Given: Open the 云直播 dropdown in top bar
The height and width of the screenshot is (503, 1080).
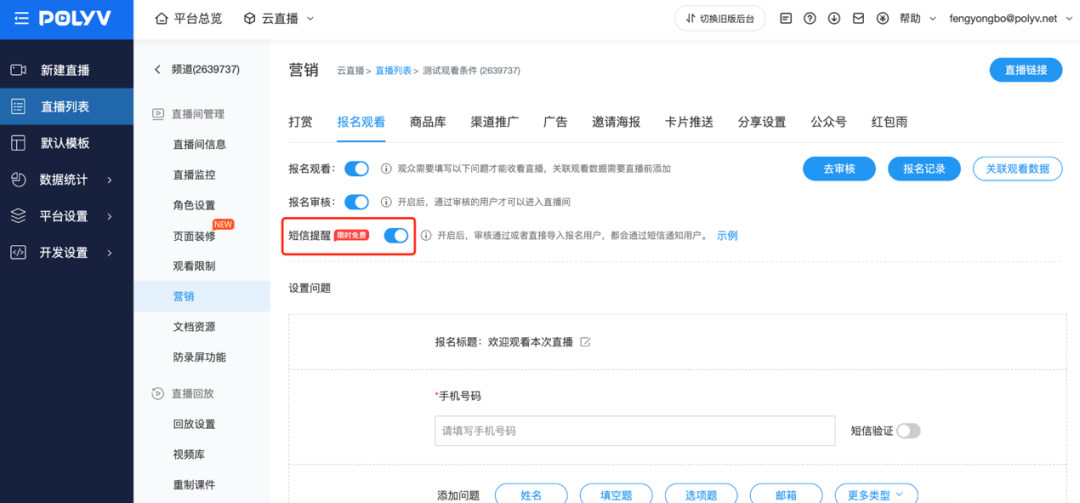Looking at the screenshot, I should coord(278,19).
